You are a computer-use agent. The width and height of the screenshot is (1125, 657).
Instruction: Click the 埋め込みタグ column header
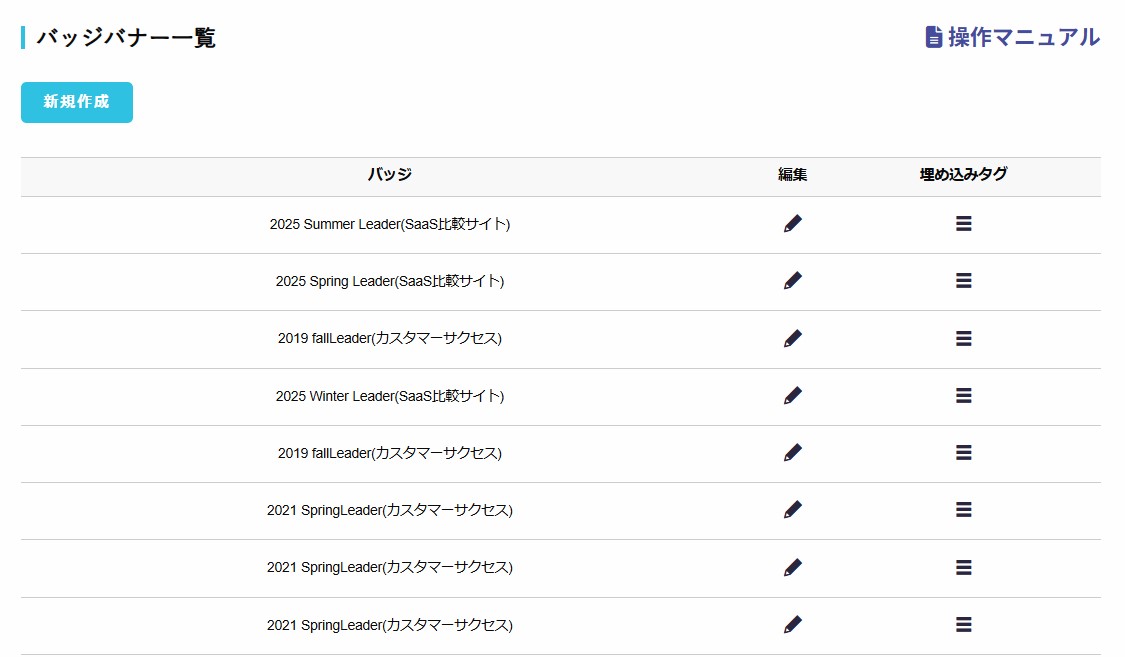(x=963, y=173)
